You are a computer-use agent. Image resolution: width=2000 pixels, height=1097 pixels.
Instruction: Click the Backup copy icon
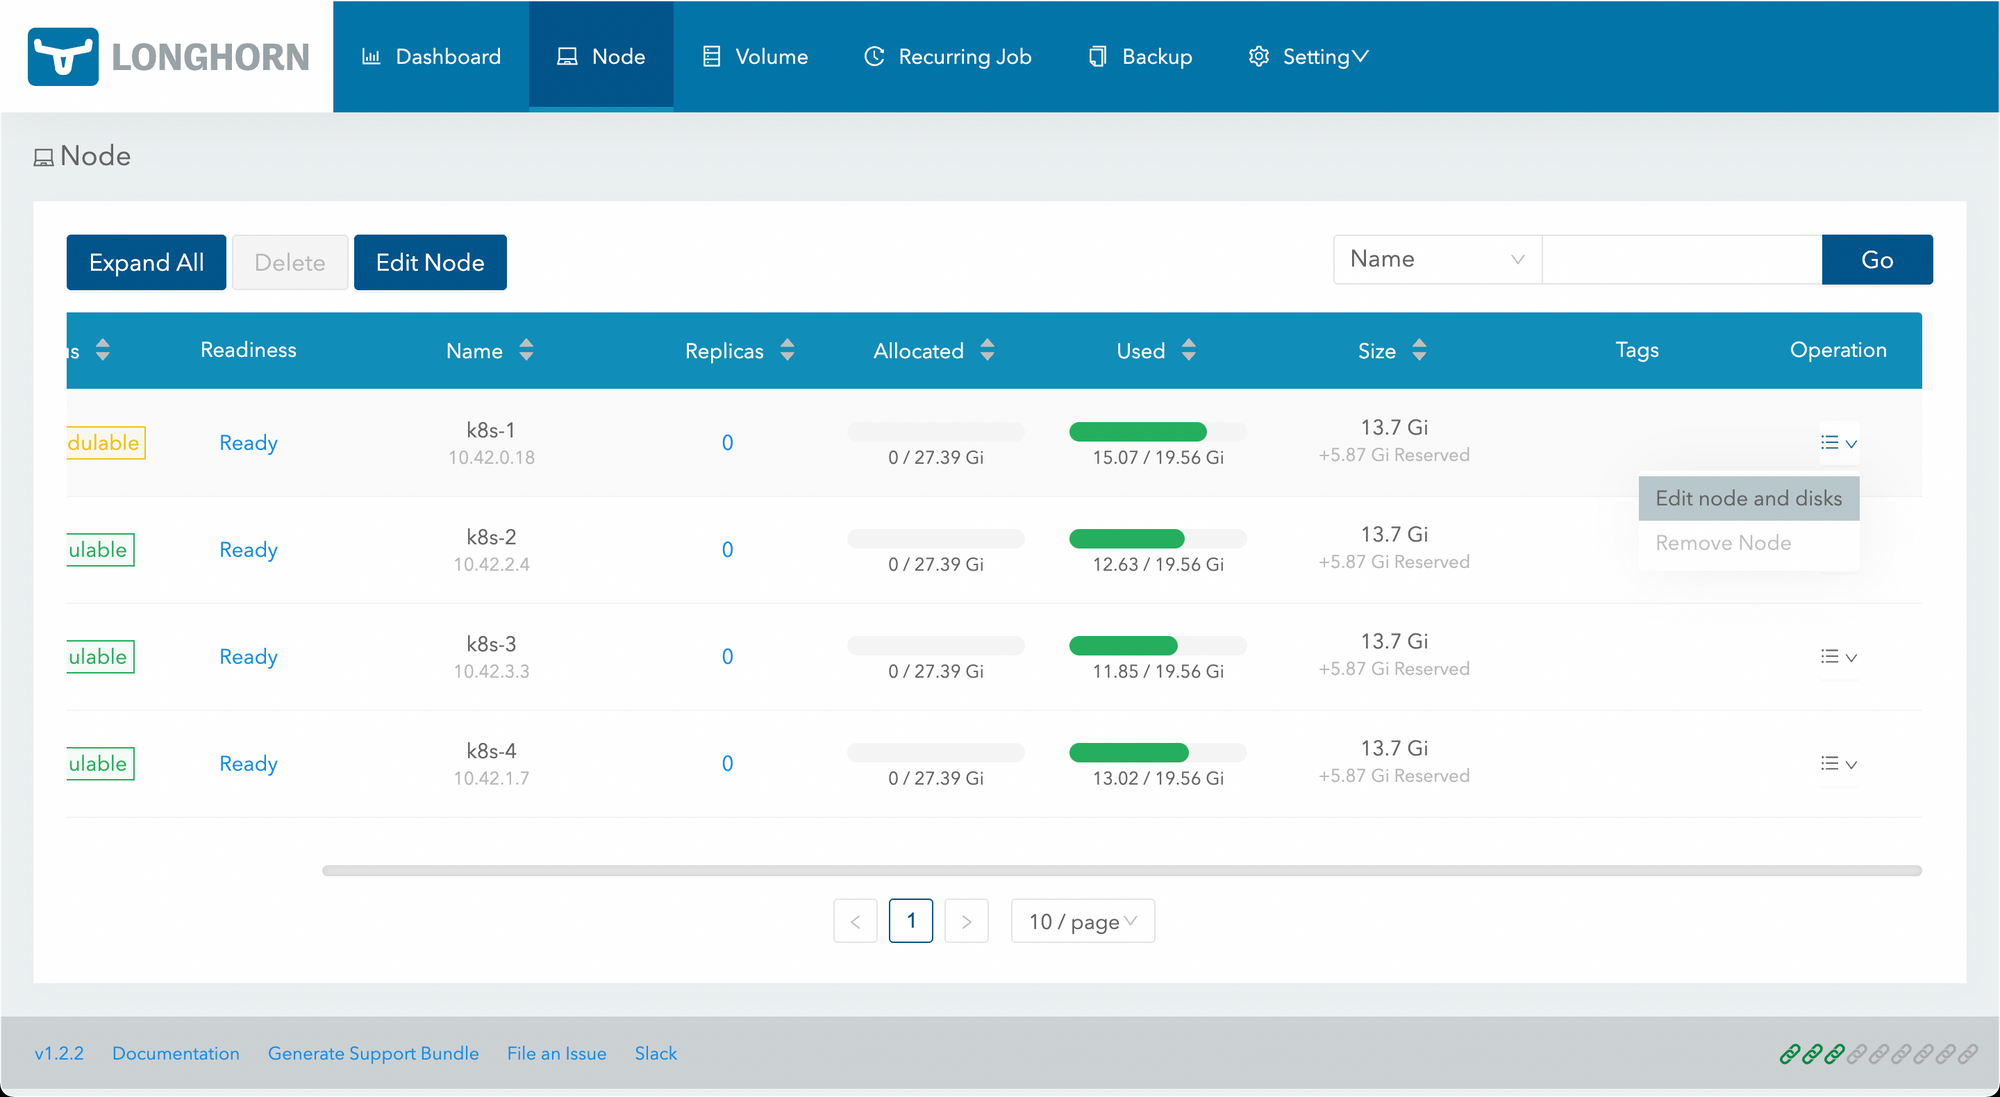(x=1097, y=57)
